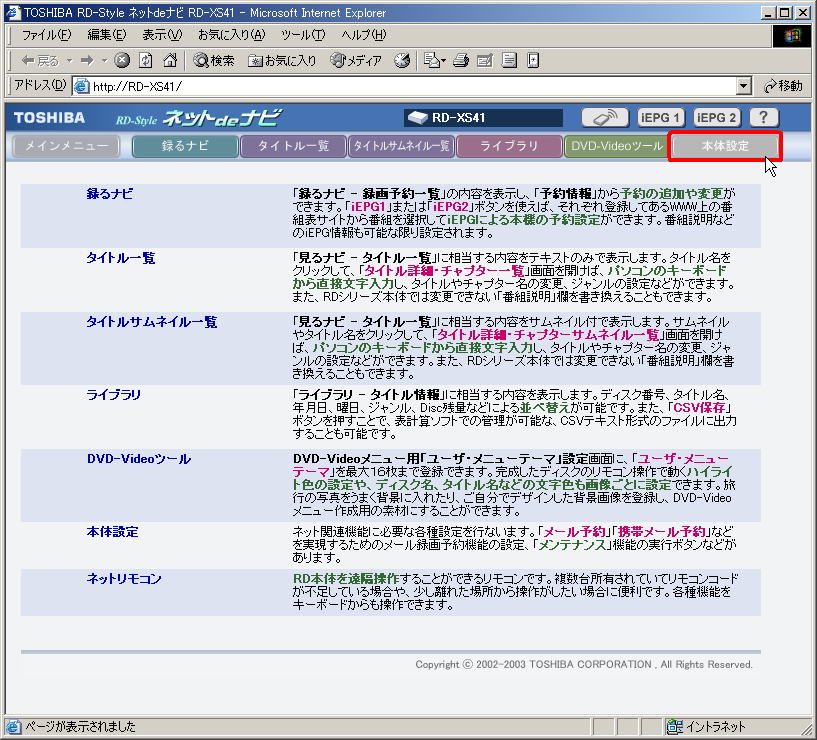Image resolution: width=817 pixels, height=740 pixels.
Task: Switch to the タイトルサムネイル一覧 tab
Action: tap(401, 146)
